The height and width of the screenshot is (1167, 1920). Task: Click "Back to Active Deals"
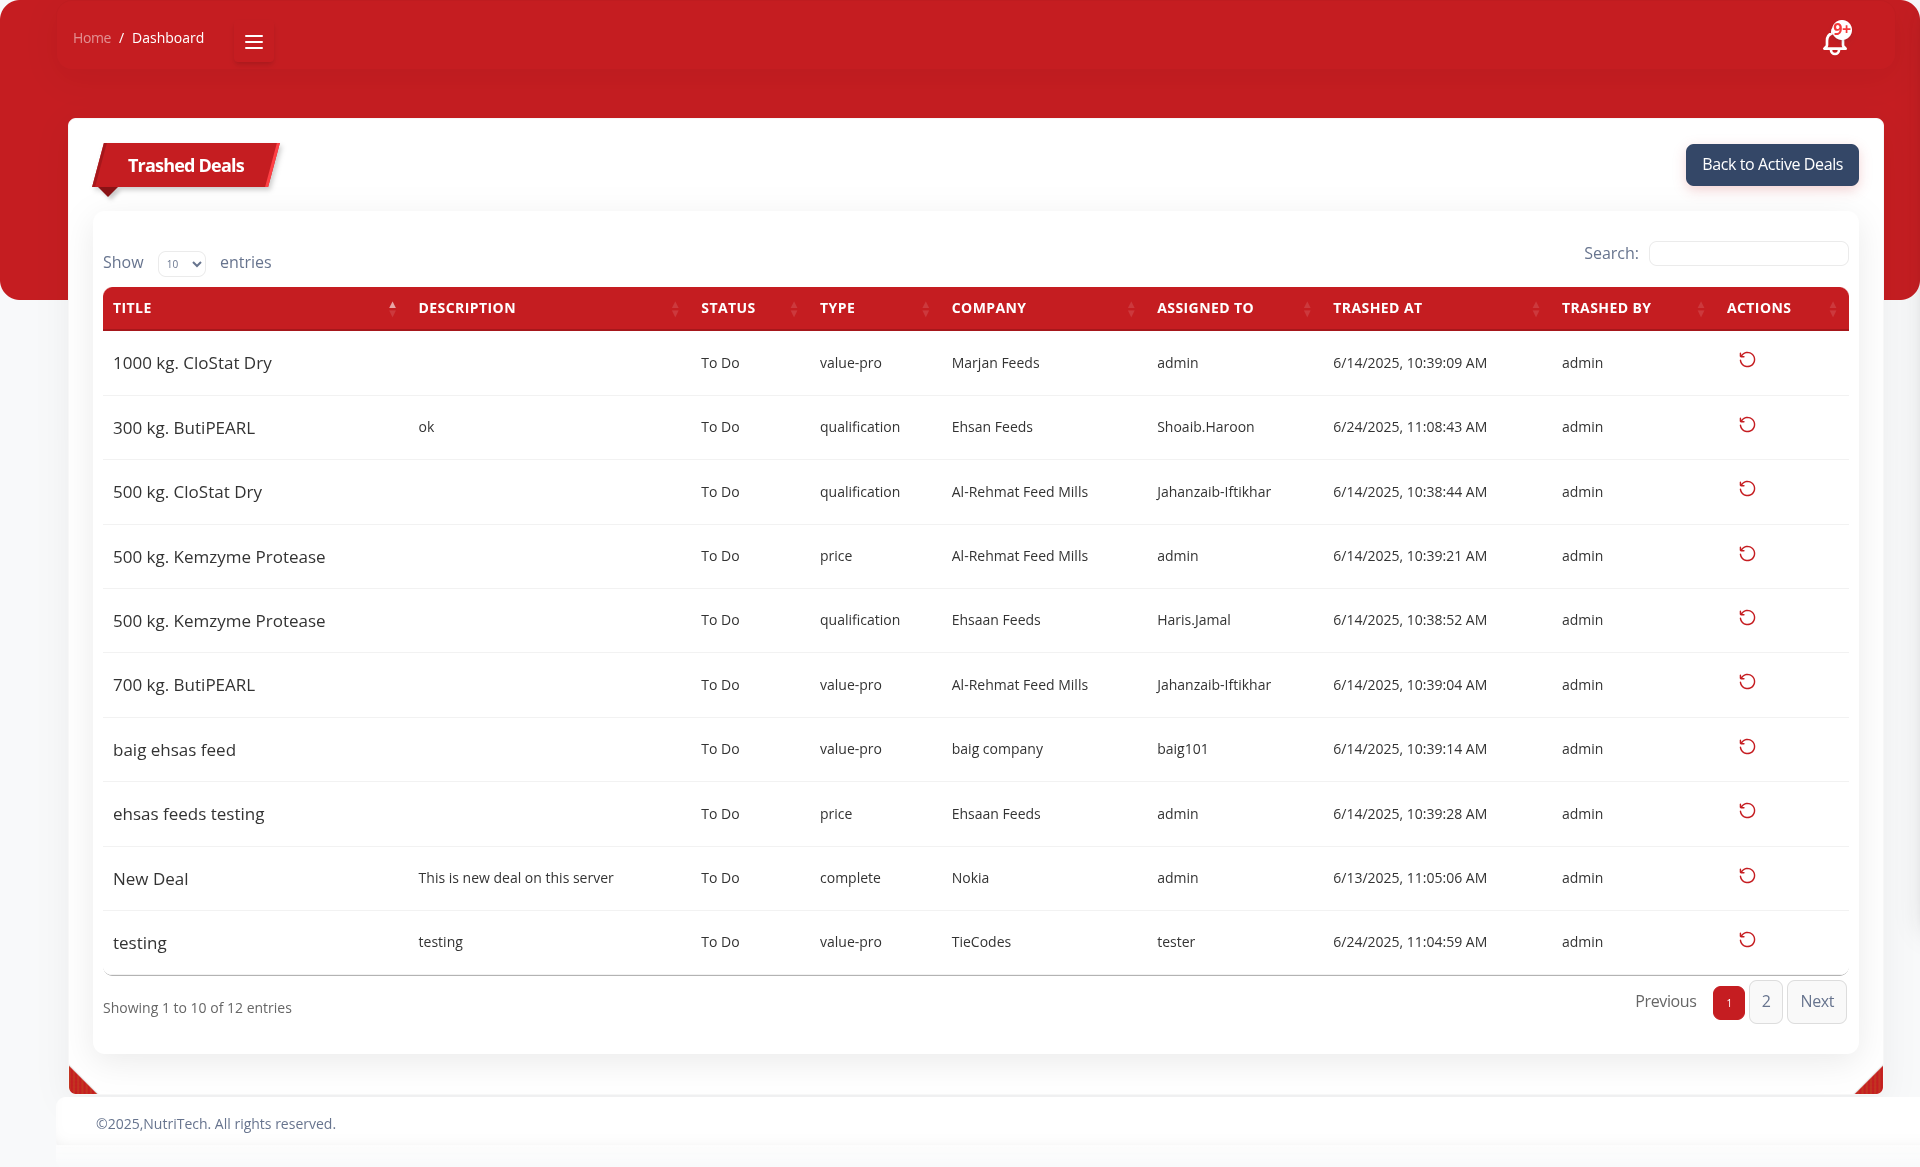[x=1771, y=164]
